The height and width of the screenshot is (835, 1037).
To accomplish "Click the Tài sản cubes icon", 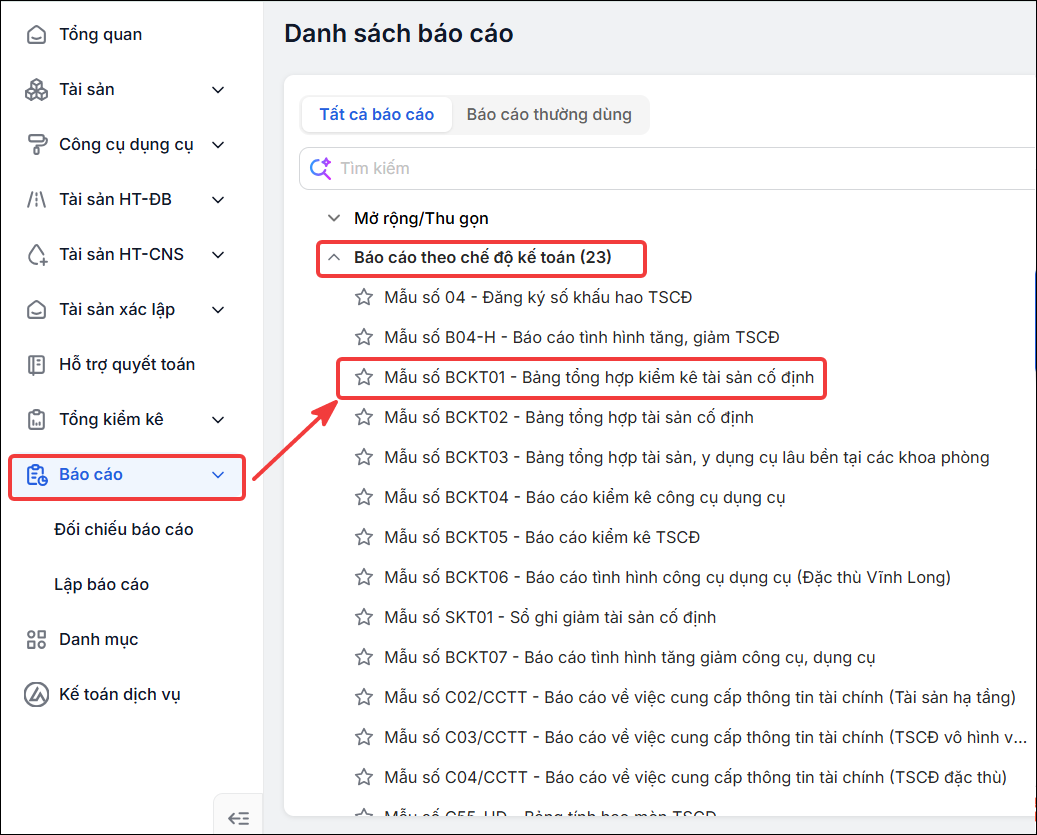I will 36,89.
